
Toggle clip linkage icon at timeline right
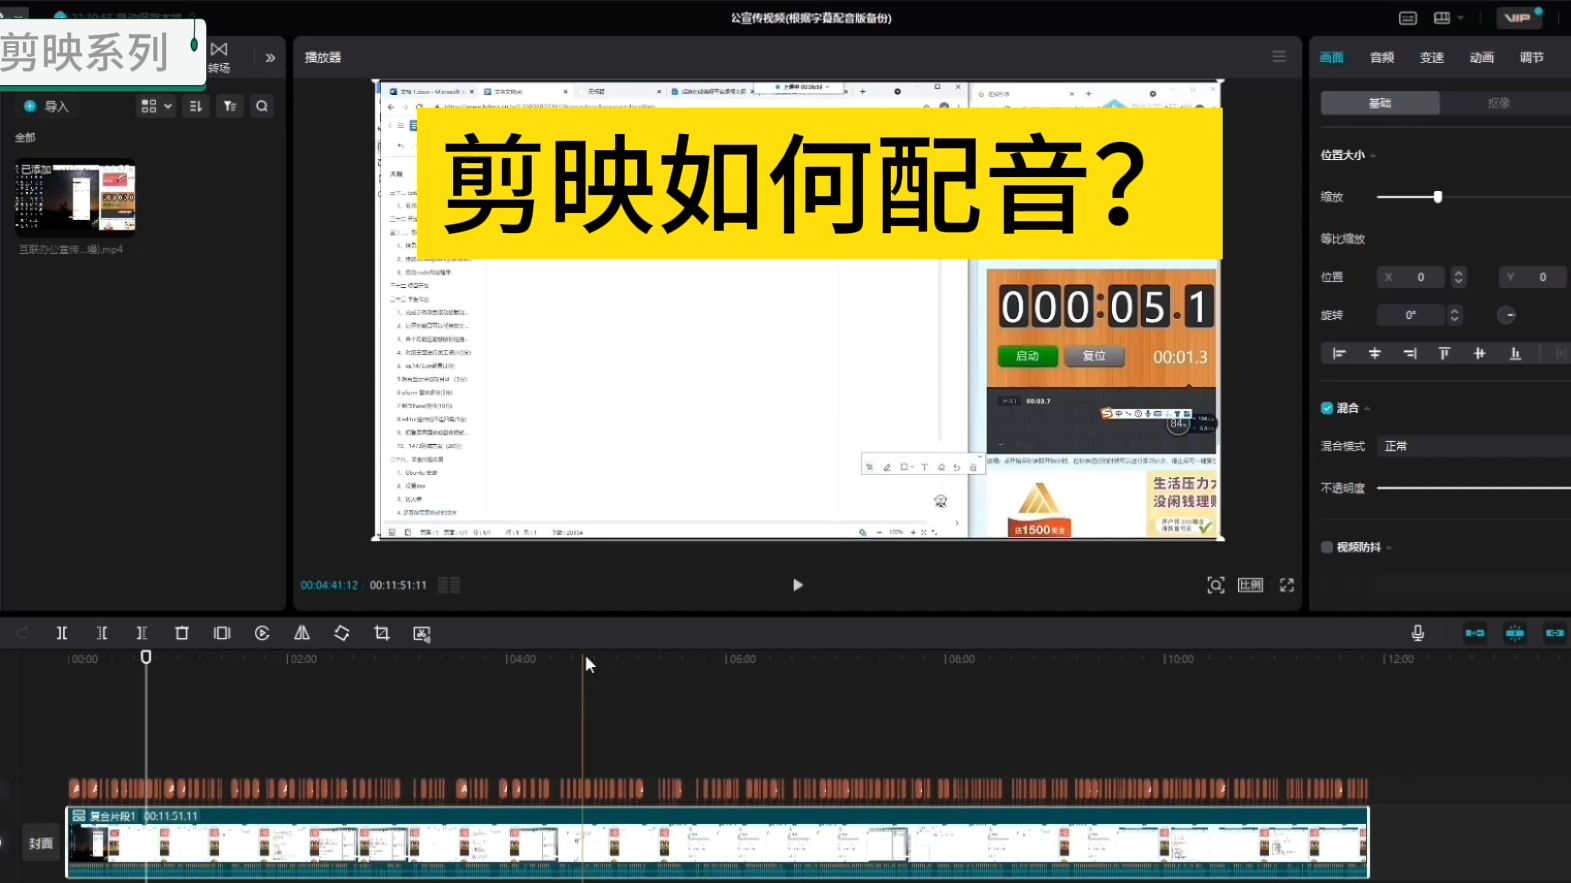point(1555,633)
